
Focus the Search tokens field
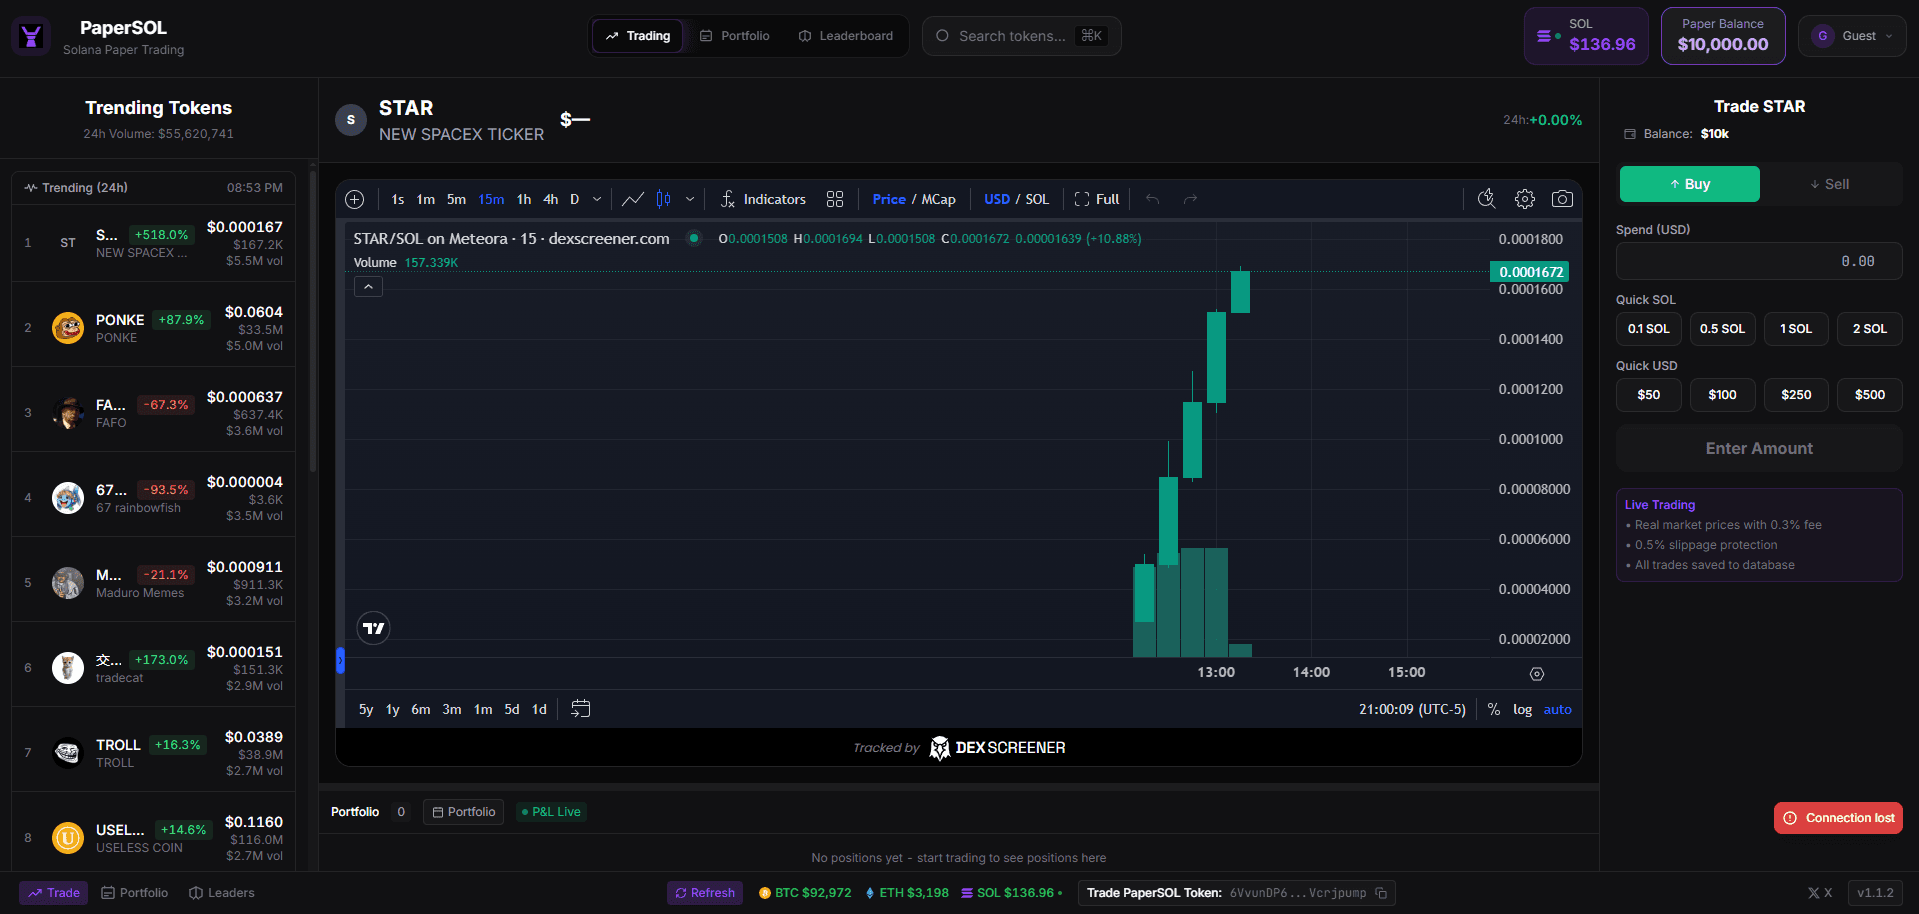1021,36
